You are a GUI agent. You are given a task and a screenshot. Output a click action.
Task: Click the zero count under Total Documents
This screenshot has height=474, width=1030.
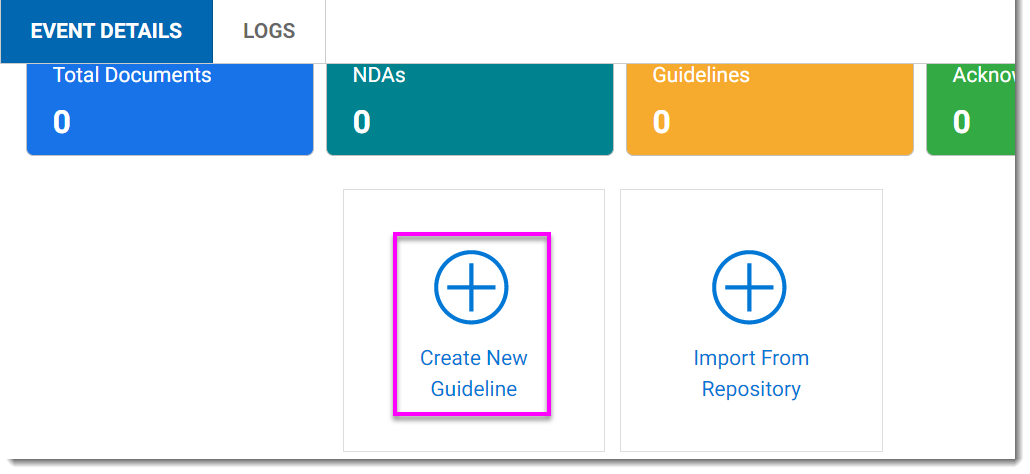point(62,122)
